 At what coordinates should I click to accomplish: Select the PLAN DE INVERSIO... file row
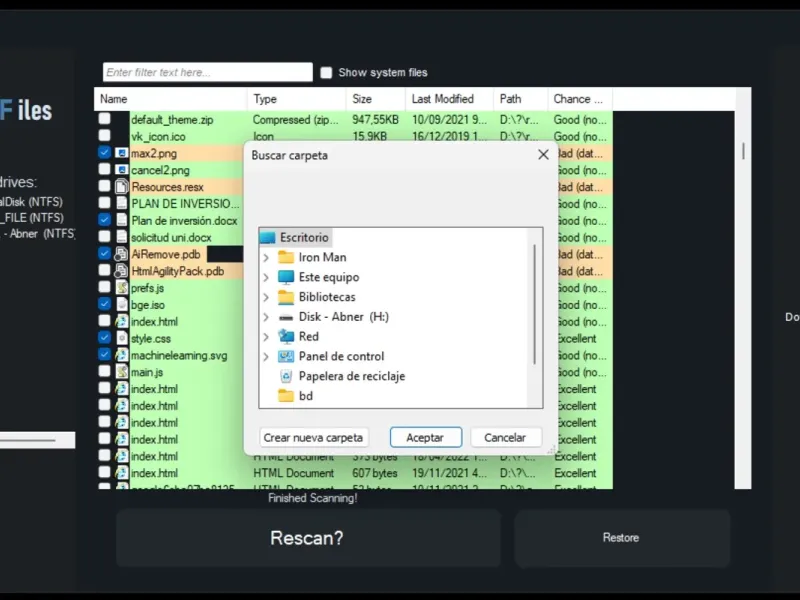coord(185,204)
